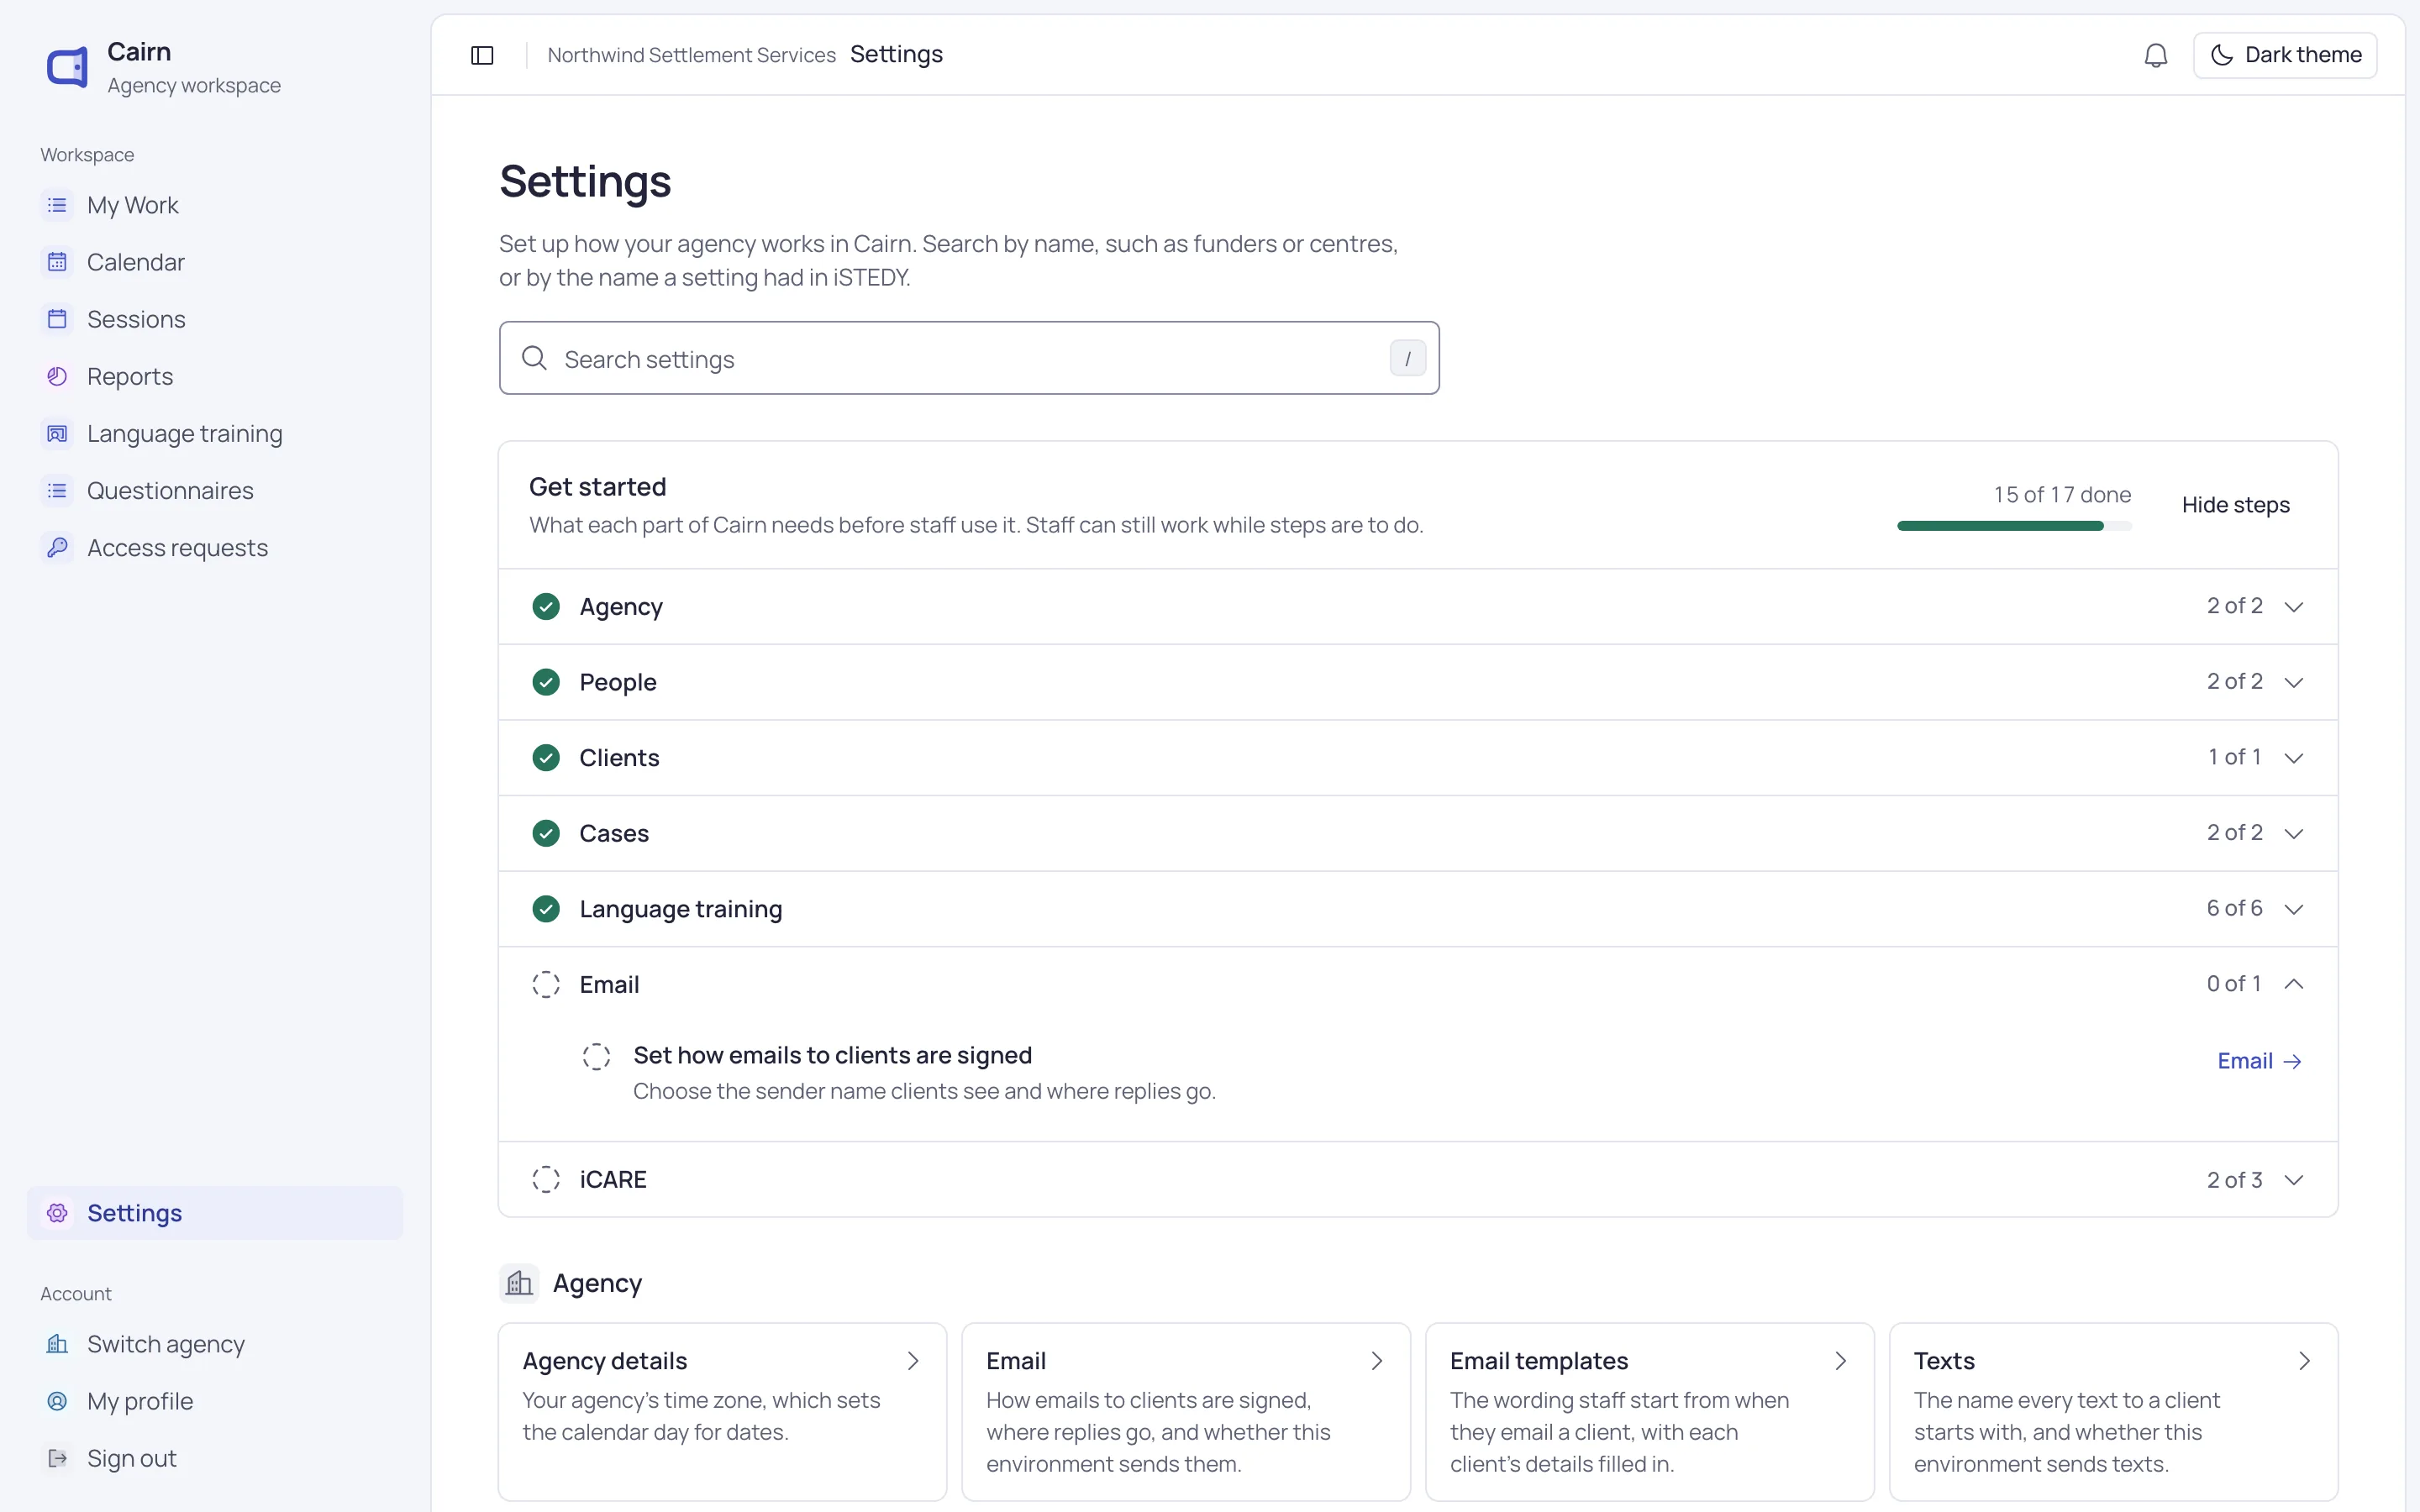Follow the Email arrow link
Screen dimensions: 2420x1512
point(2259,1061)
